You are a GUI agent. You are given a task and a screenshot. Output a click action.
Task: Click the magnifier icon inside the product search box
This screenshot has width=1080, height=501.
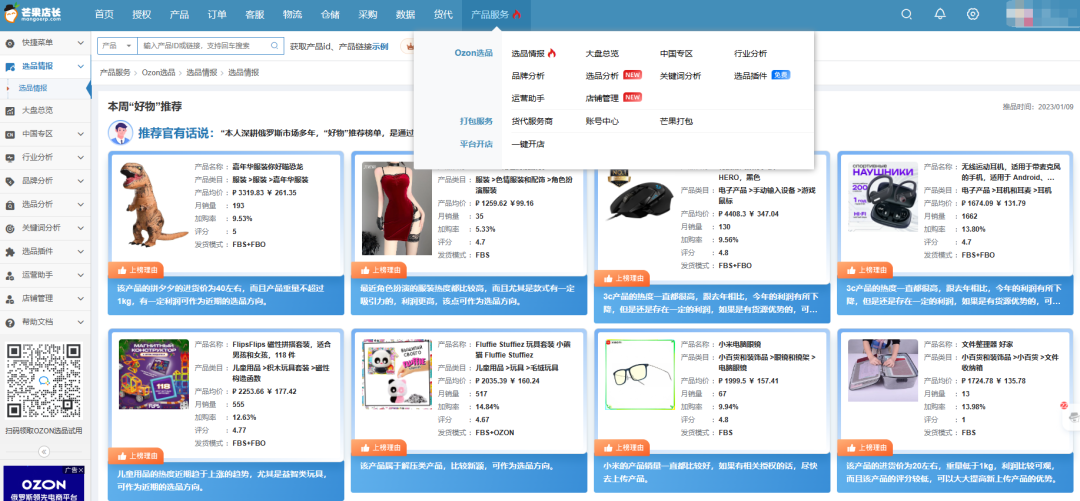click(274, 46)
